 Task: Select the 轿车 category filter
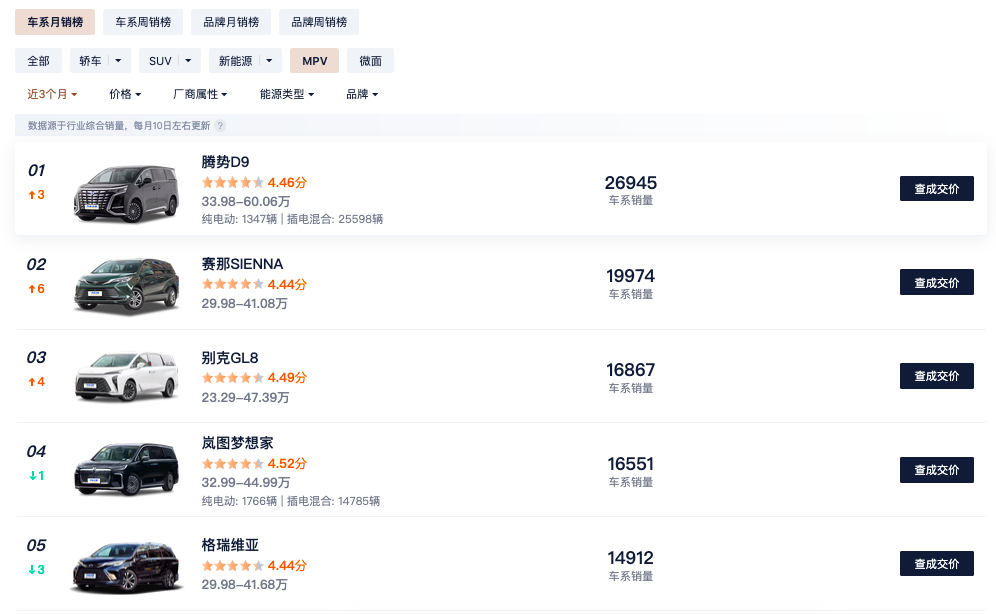click(90, 61)
